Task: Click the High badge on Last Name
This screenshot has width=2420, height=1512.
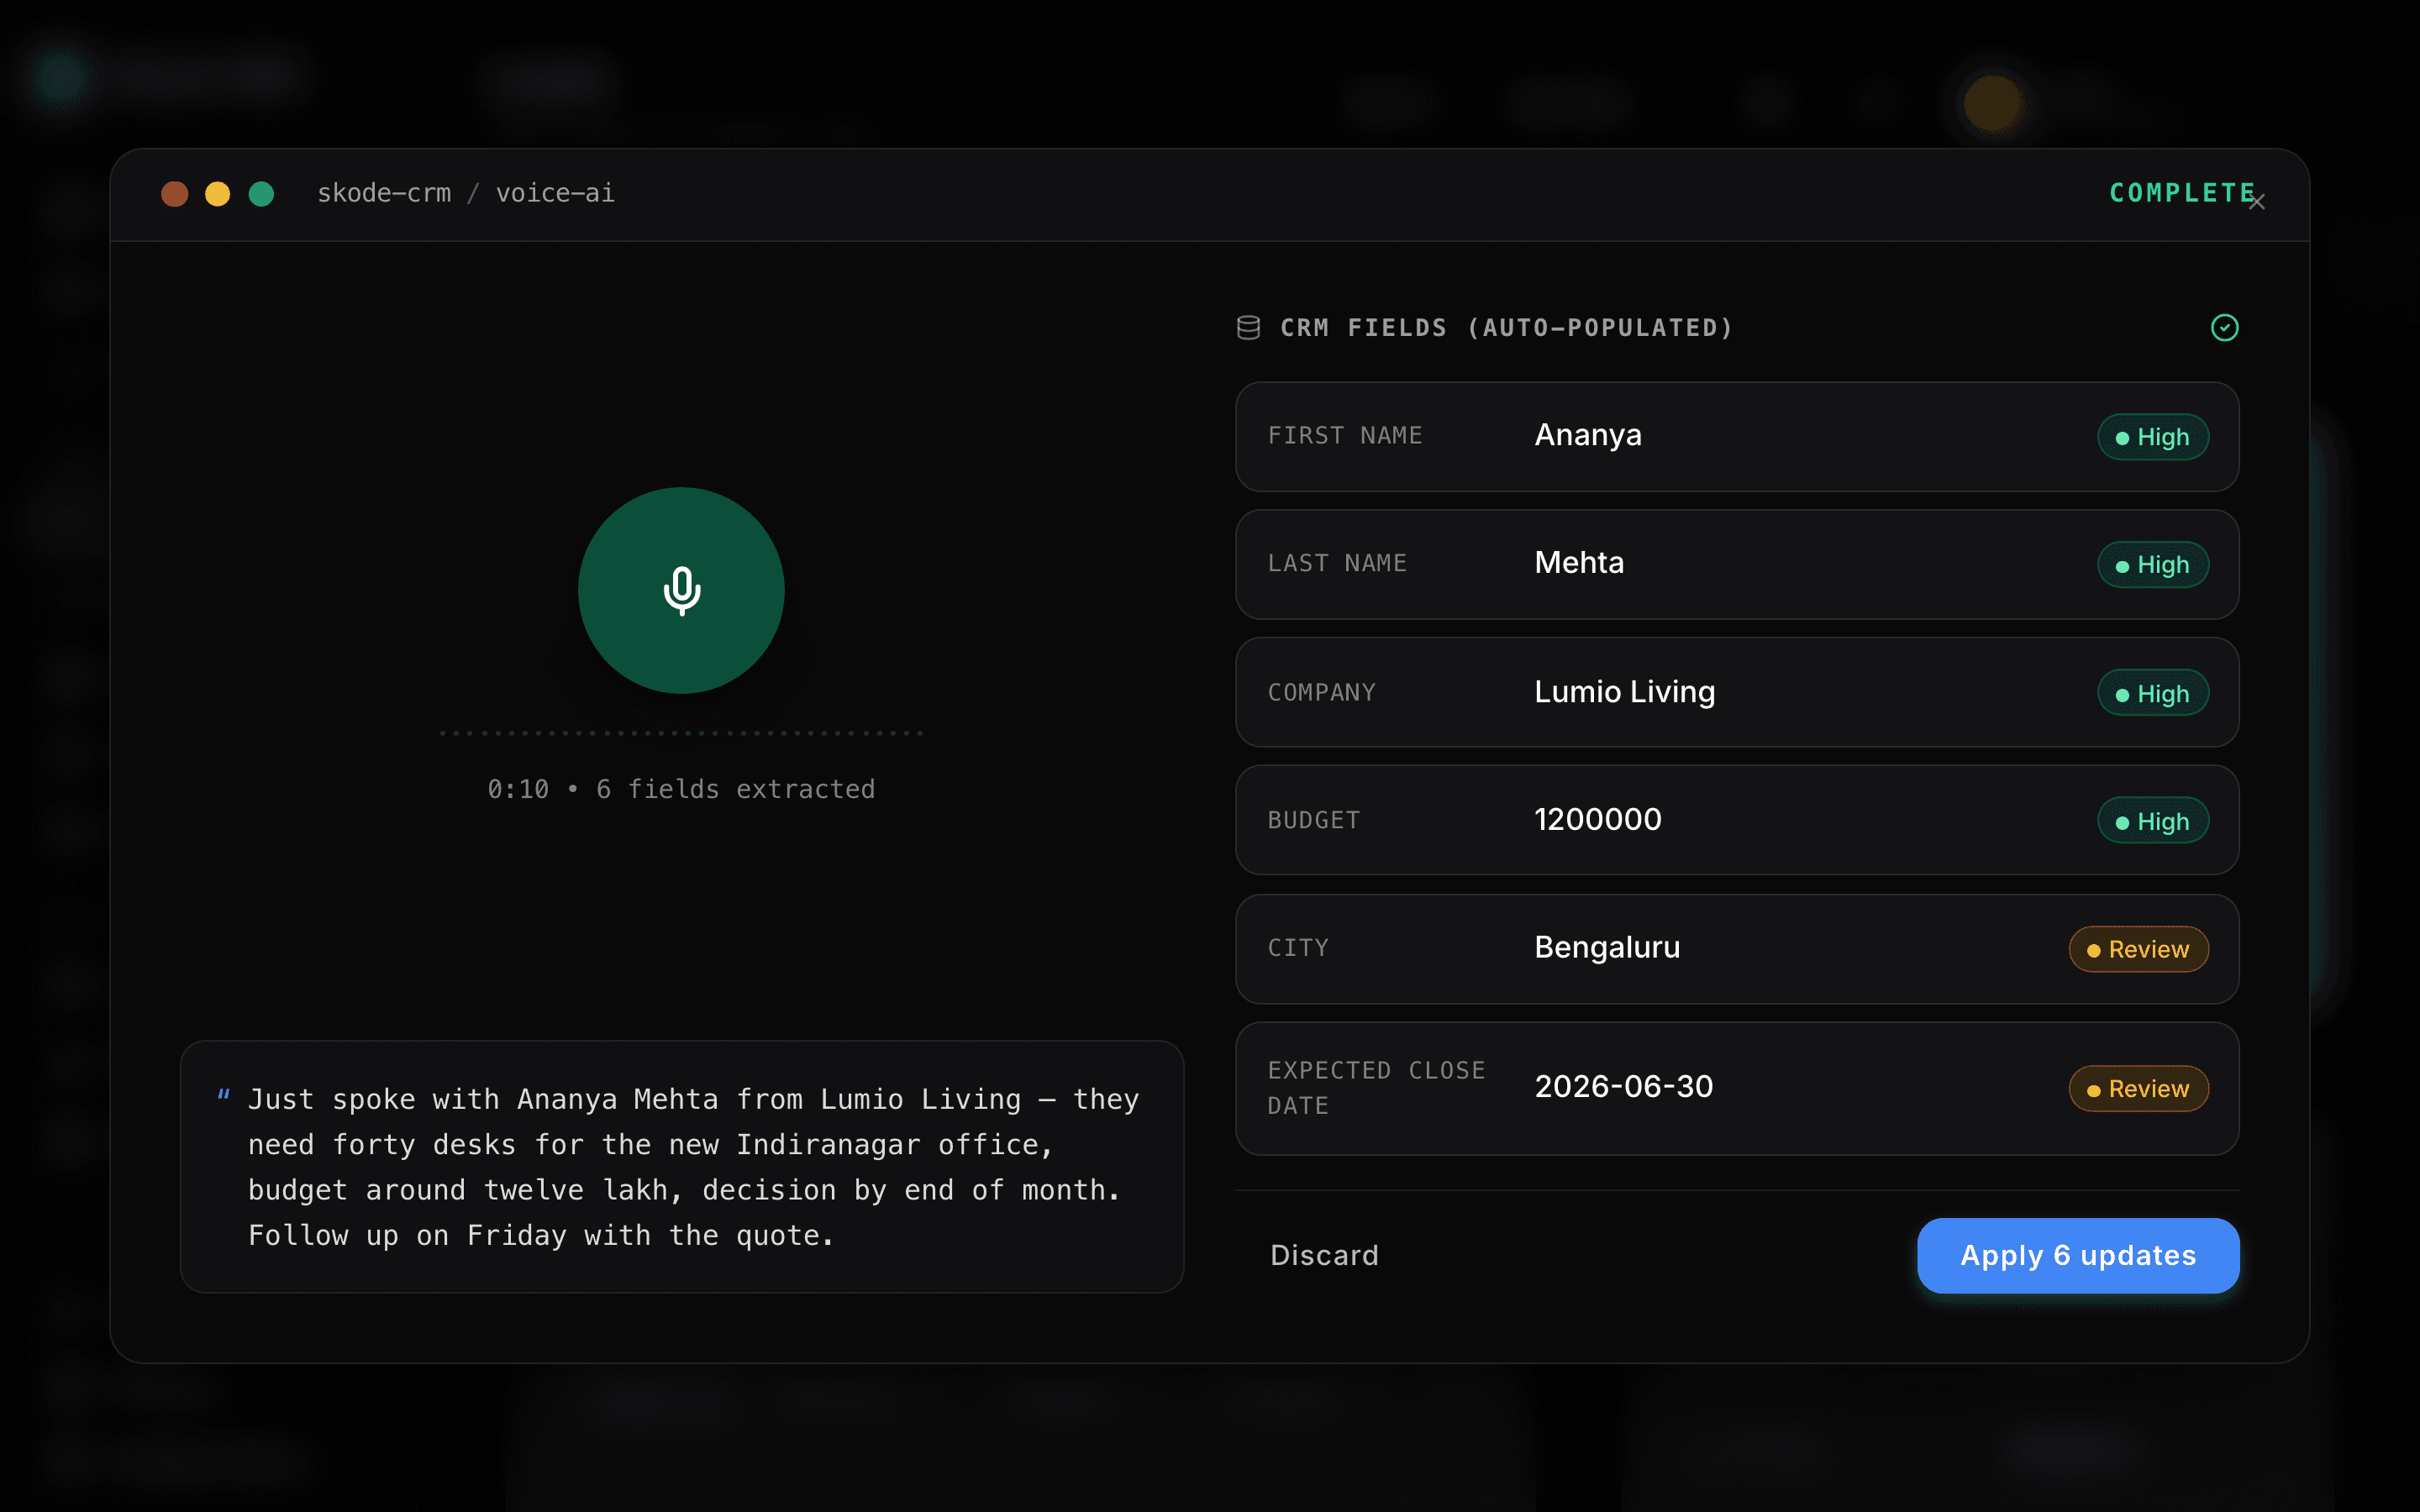Action: pyautogui.click(x=2153, y=565)
